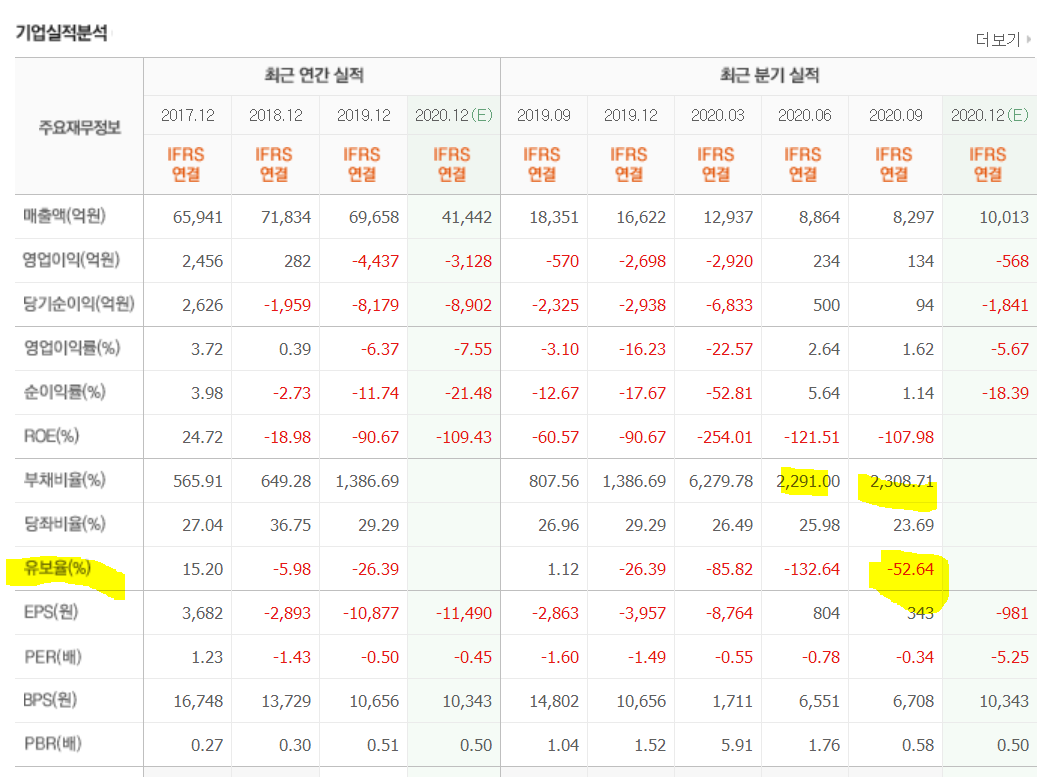Click the quarterly 2019.09 column header
1057x777 pixels.
543,115
